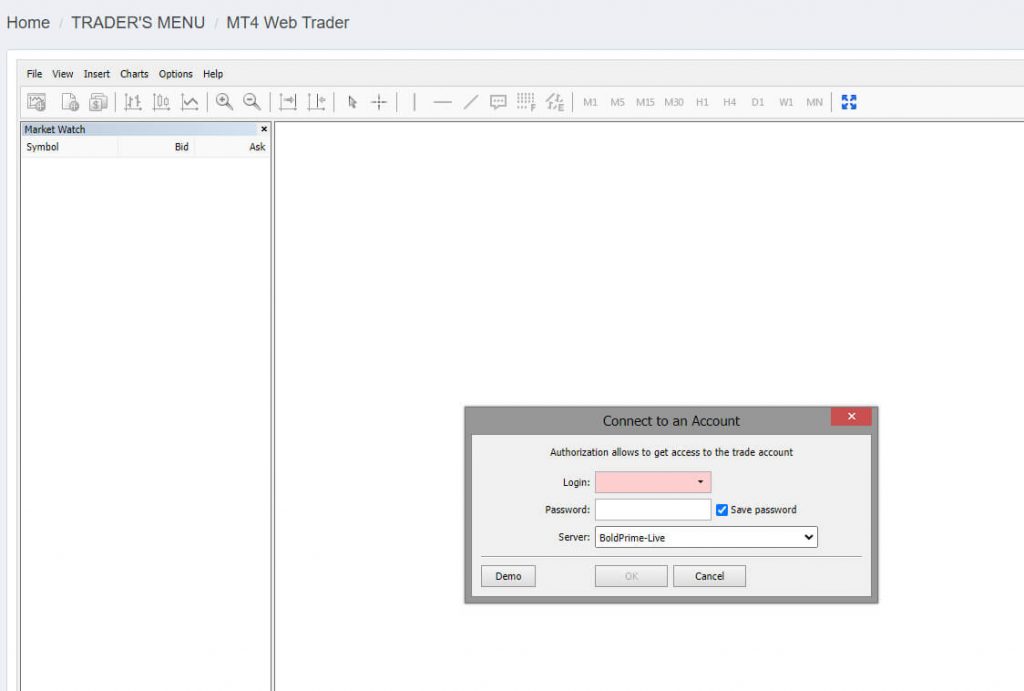Switch to bar chart view
The width and height of the screenshot is (1024, 691).
pyautogui.click(x=133, y=102)
